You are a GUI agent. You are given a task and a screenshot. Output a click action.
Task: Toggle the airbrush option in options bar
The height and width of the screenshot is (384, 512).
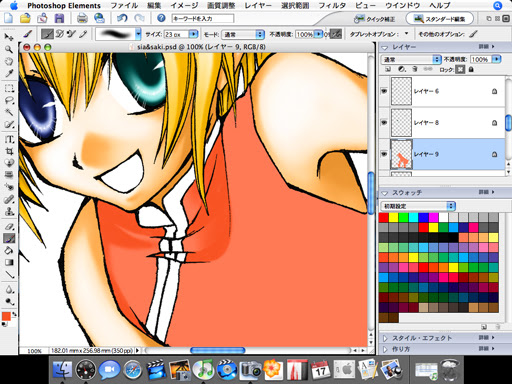click(x=336, y=34)
